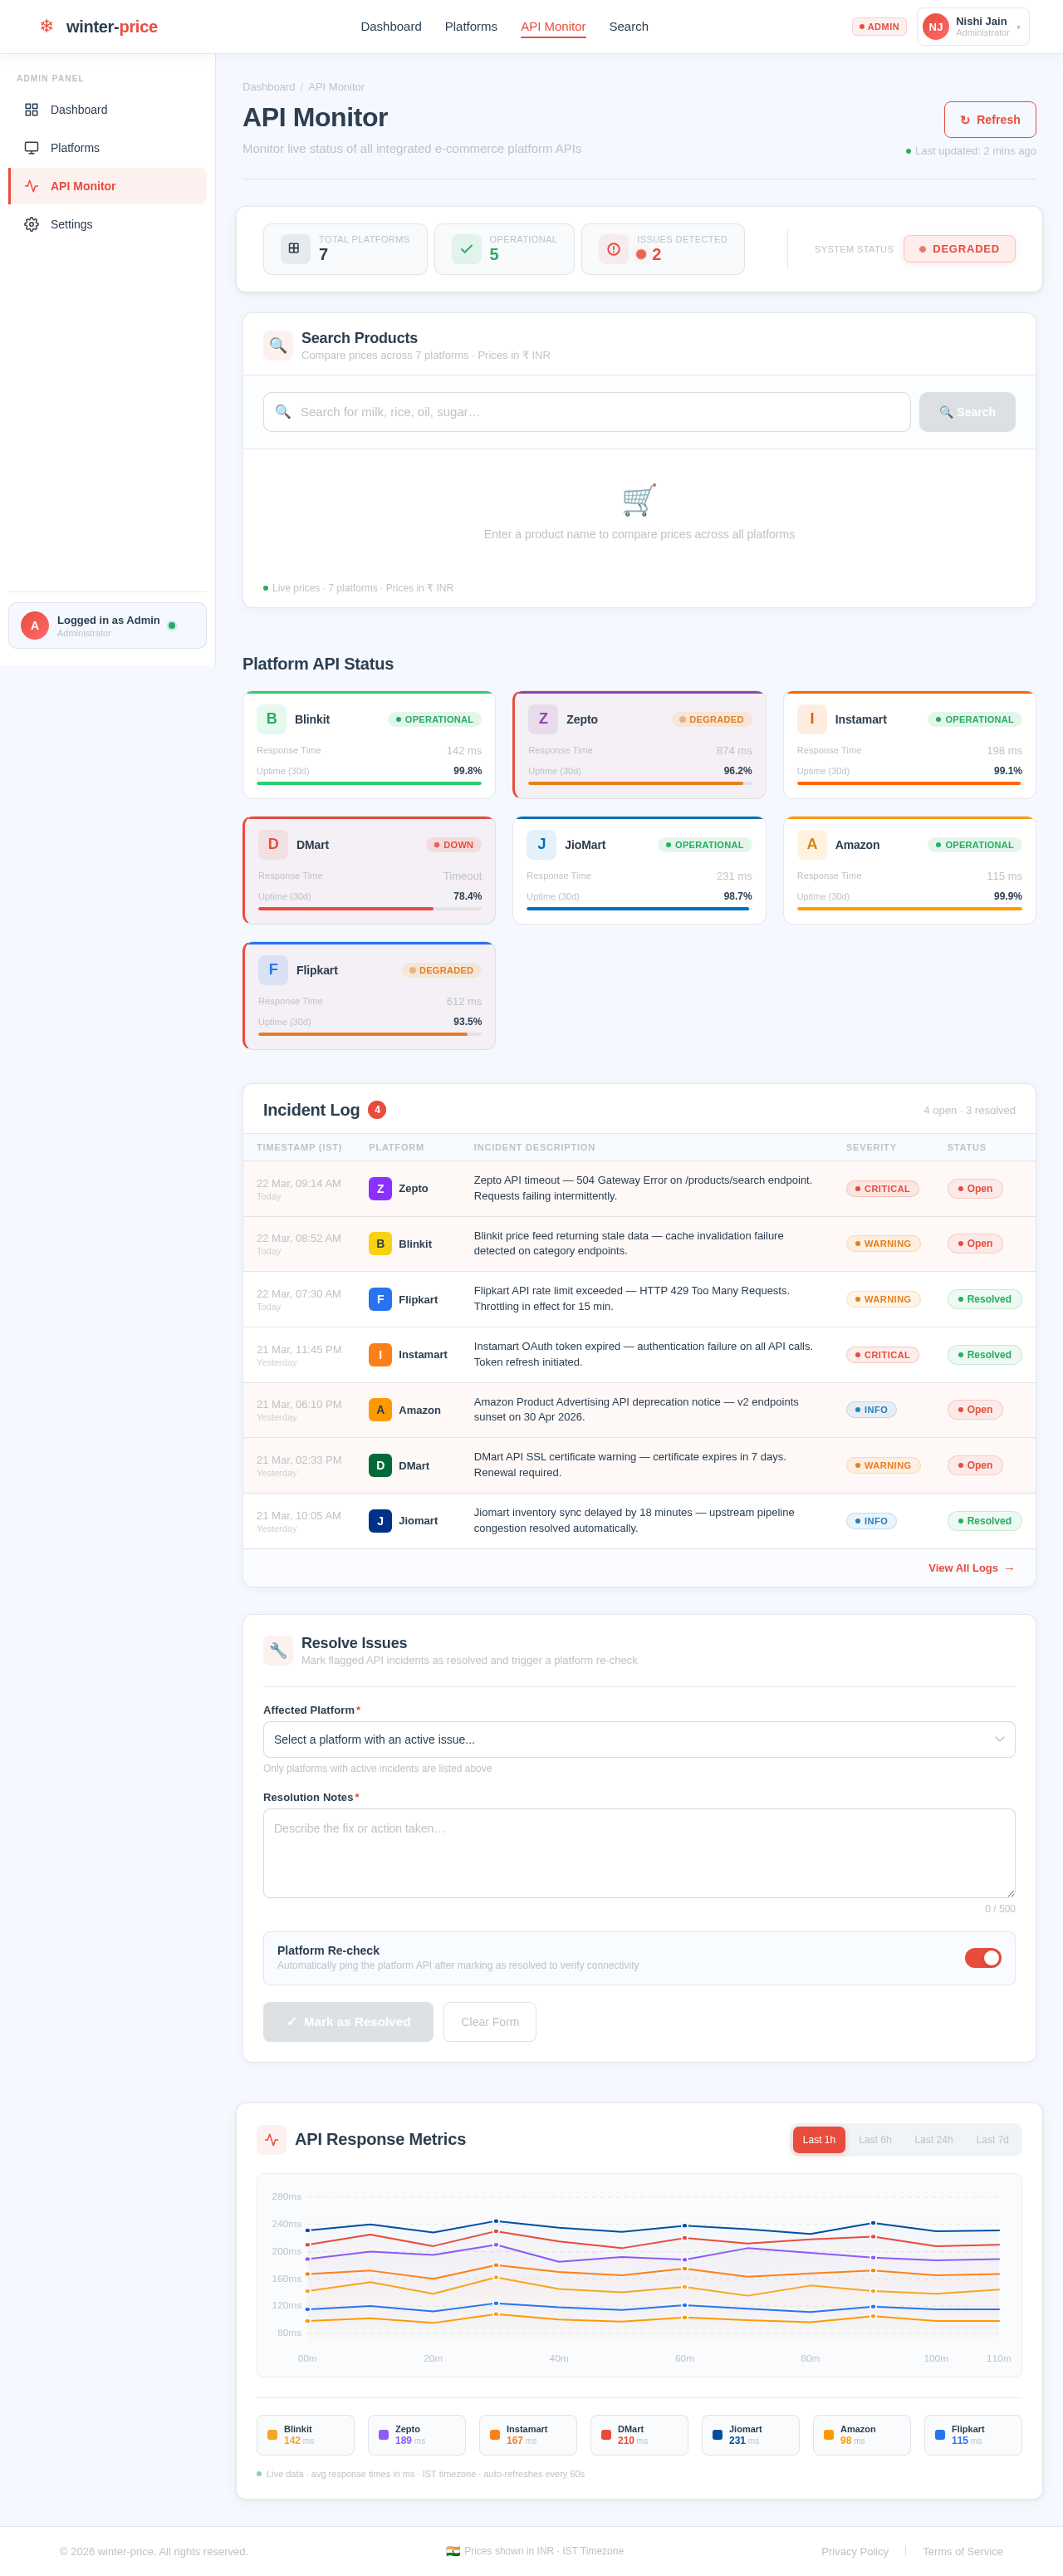This screenshot has width=1063, height=2576.
Task: Toggle the Platform Re-check switch
Action: click(x=982, y=1958)
